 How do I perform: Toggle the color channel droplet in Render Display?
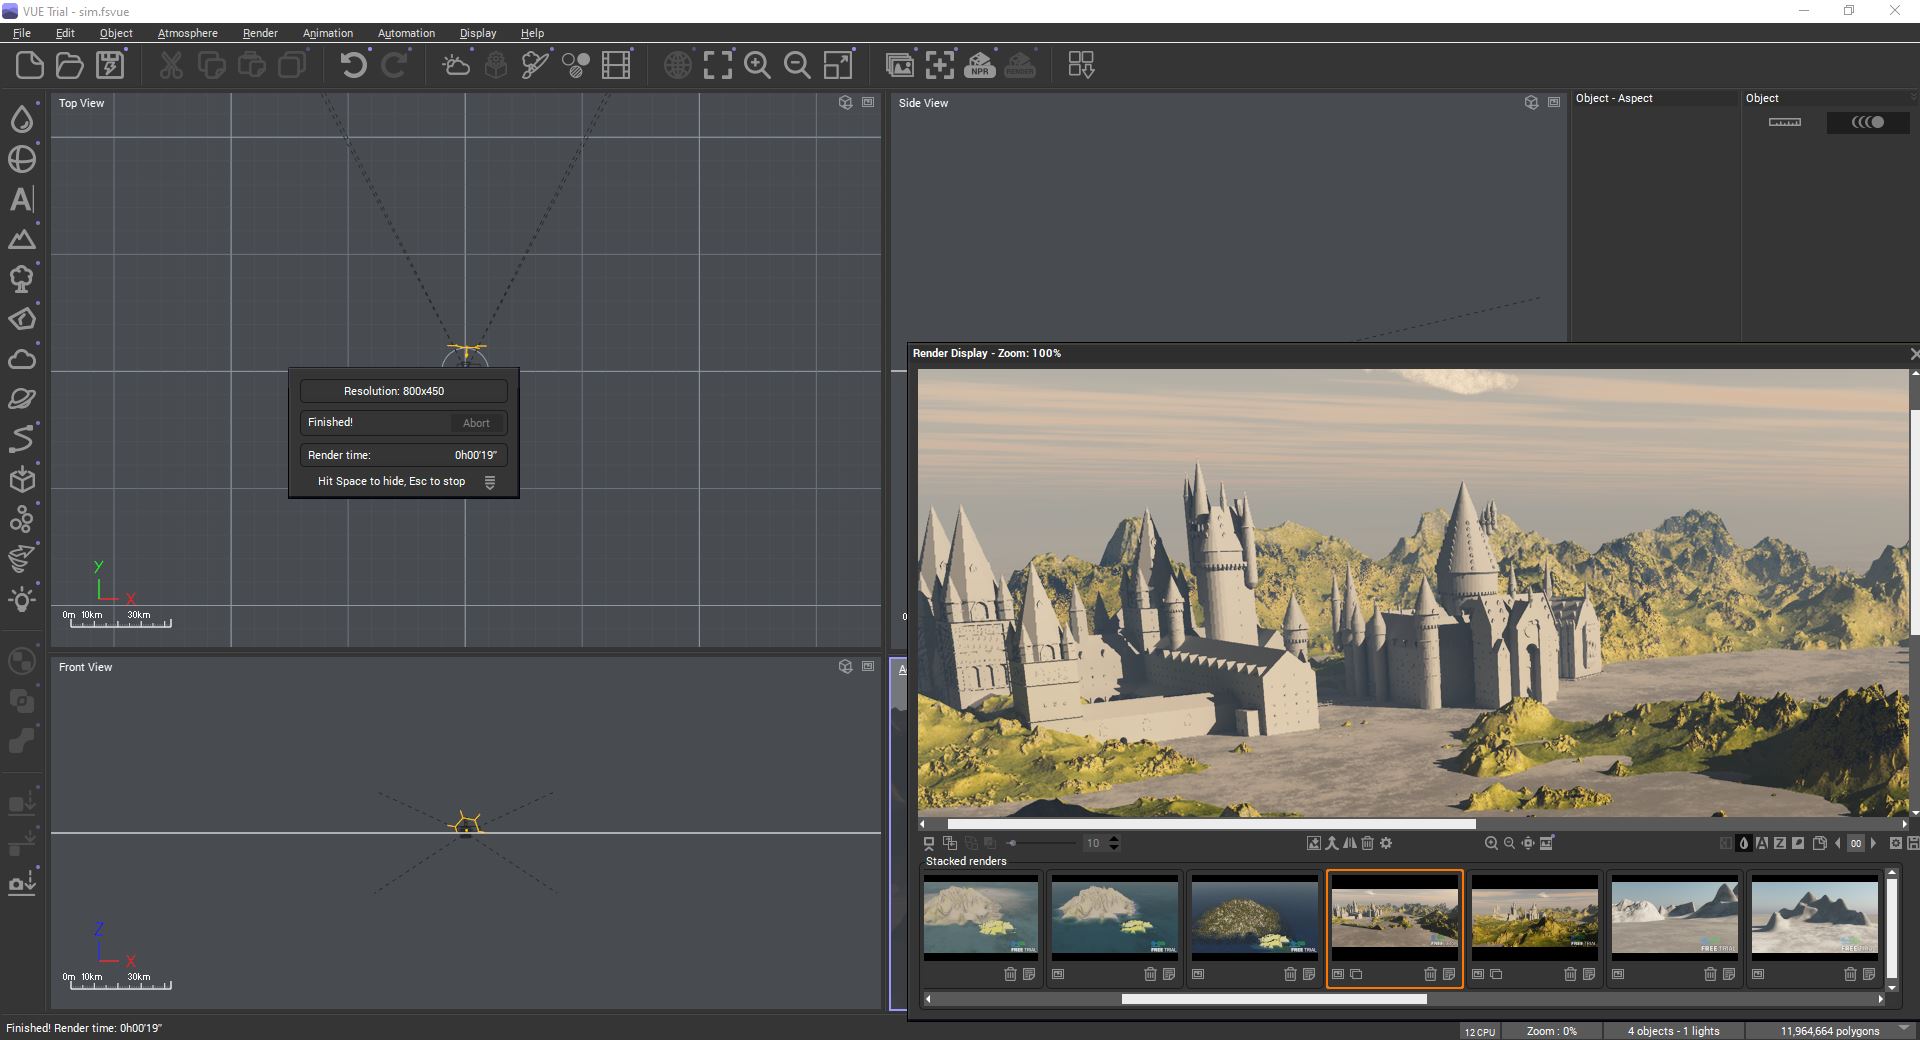(x=1744, y=843)
